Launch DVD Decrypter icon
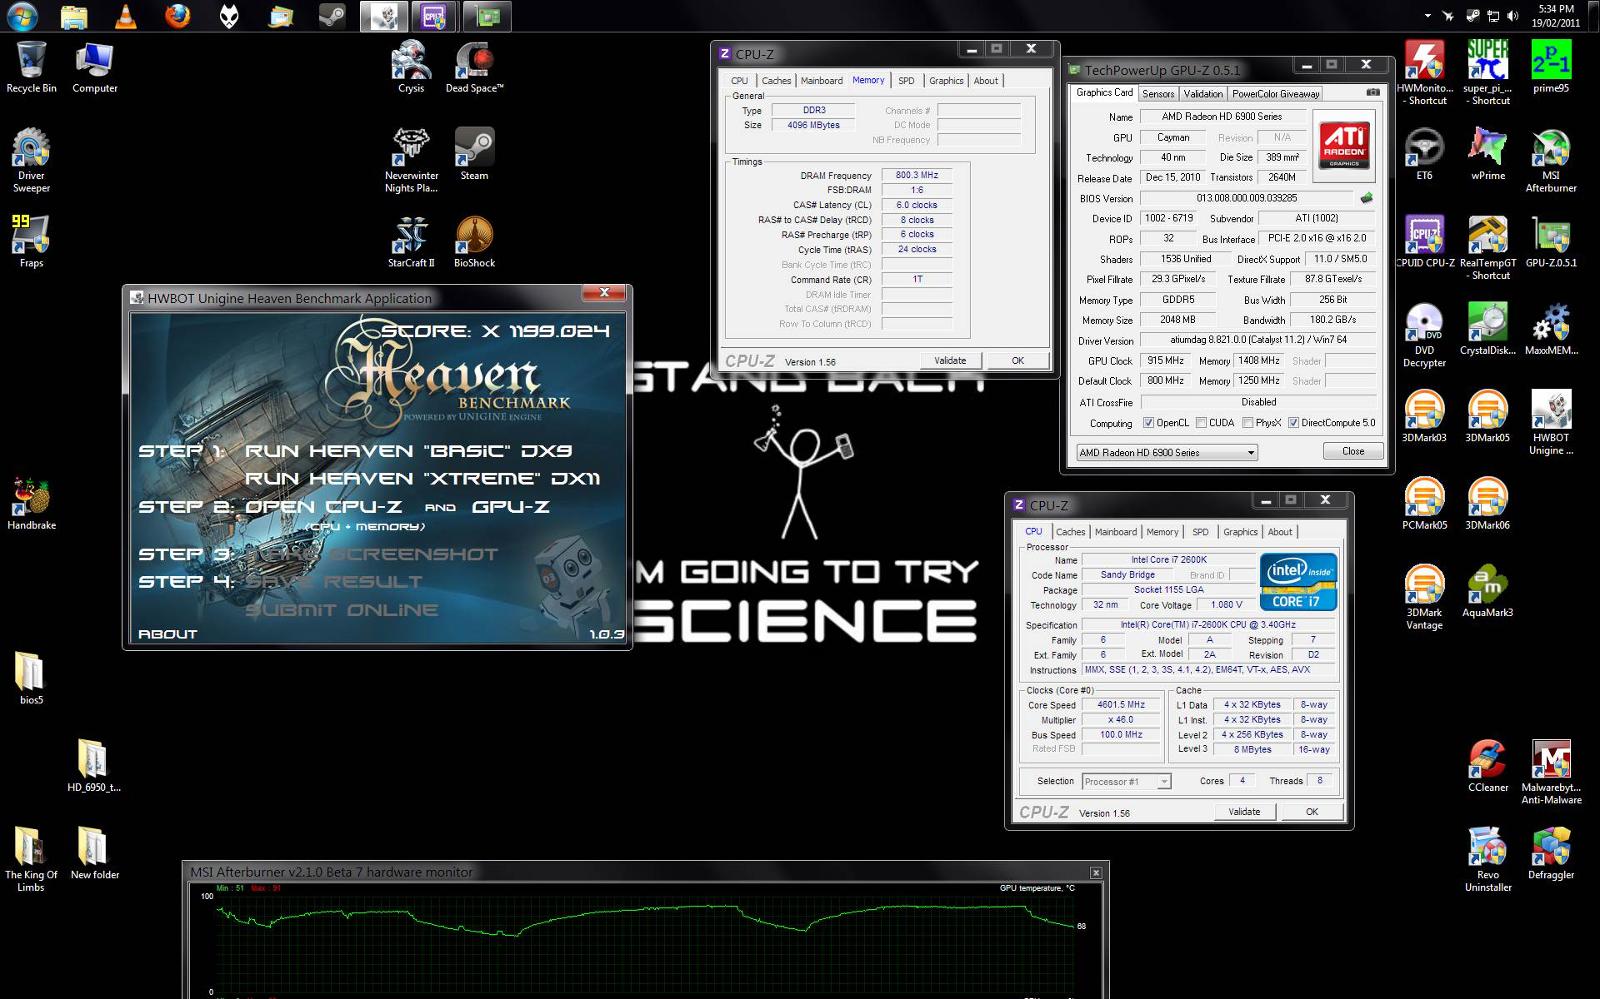Image resolution: width=1600 pixels, height=999 pixels. pyautogui.click(x=1424, y=335)
